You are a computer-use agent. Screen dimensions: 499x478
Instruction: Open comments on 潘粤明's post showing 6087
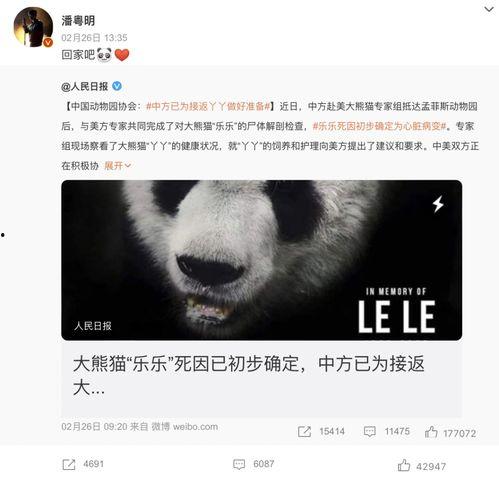click(254, 464)
